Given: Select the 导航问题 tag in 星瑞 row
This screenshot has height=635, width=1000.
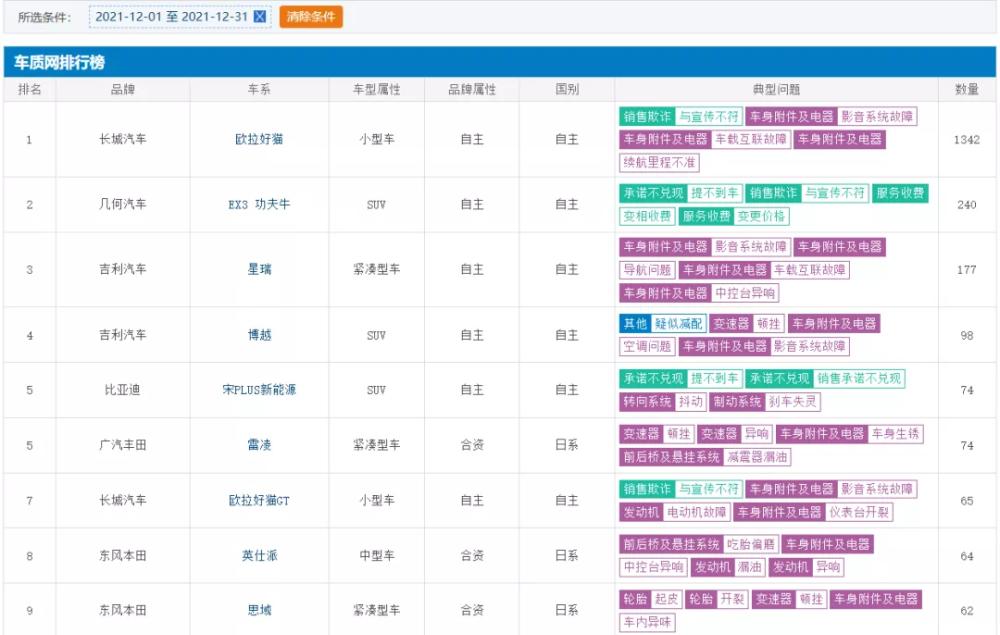Looking at the screenshot, I should (647, 270).
